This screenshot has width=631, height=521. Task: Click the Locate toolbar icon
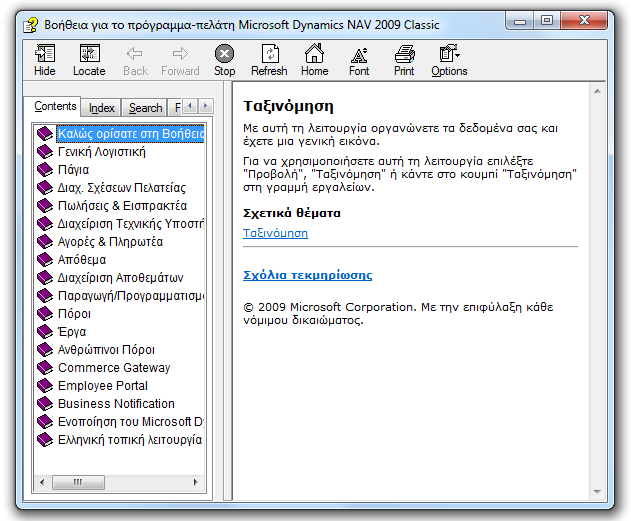(89, 54)
